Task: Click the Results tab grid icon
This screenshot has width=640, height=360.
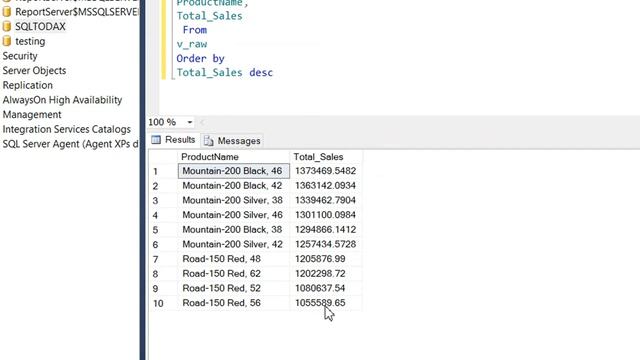Action: point(156,140)
